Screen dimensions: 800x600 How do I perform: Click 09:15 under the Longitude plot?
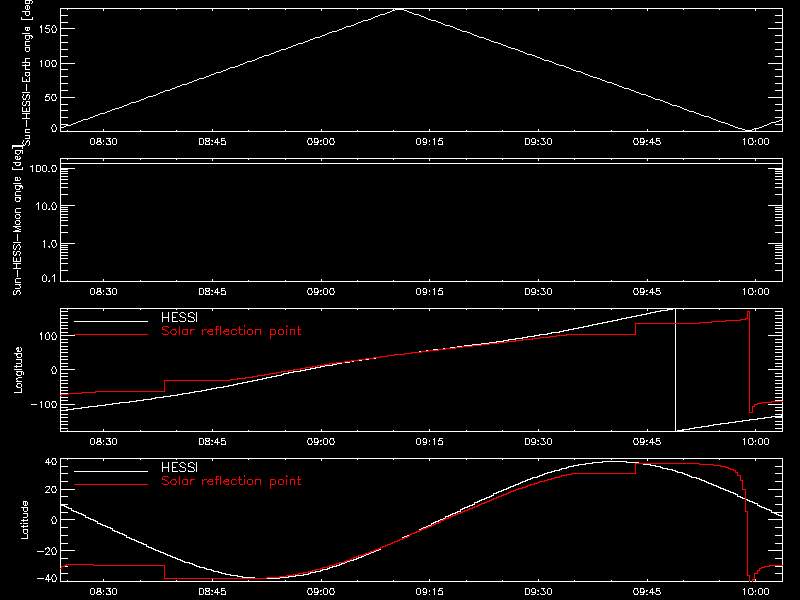pyautogui.click(x=429, y=442)
